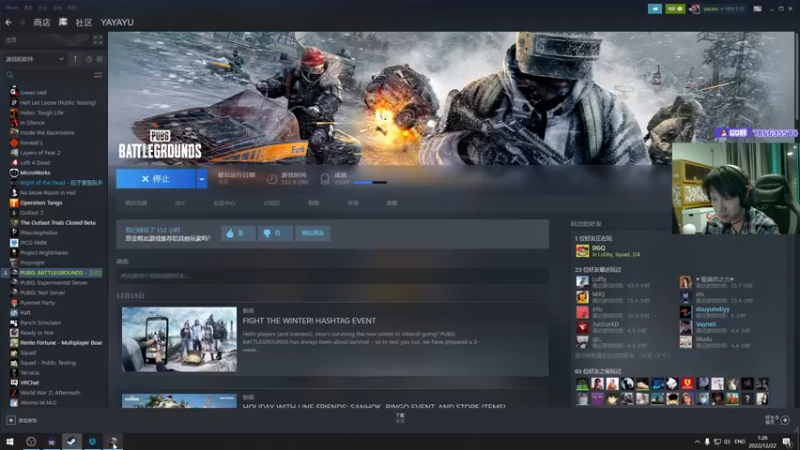Click the forward navigation arrow
The width and height of the screenshot is (800, 450).
click(22, 22)
